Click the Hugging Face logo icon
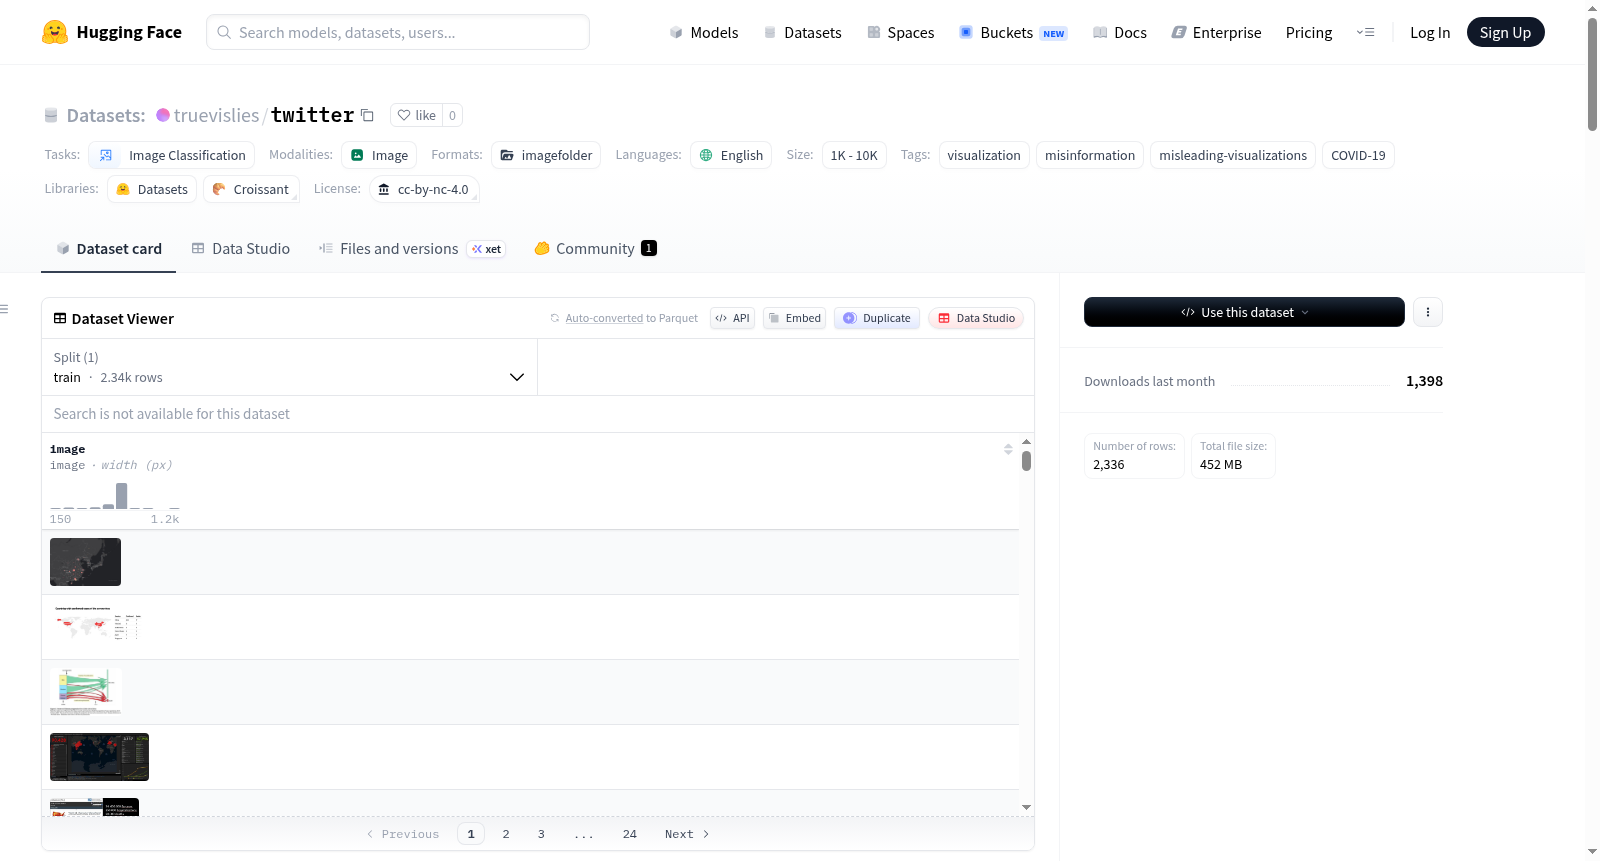The height and width of the screenshot is (861, 1600). (x=55, y=32)
